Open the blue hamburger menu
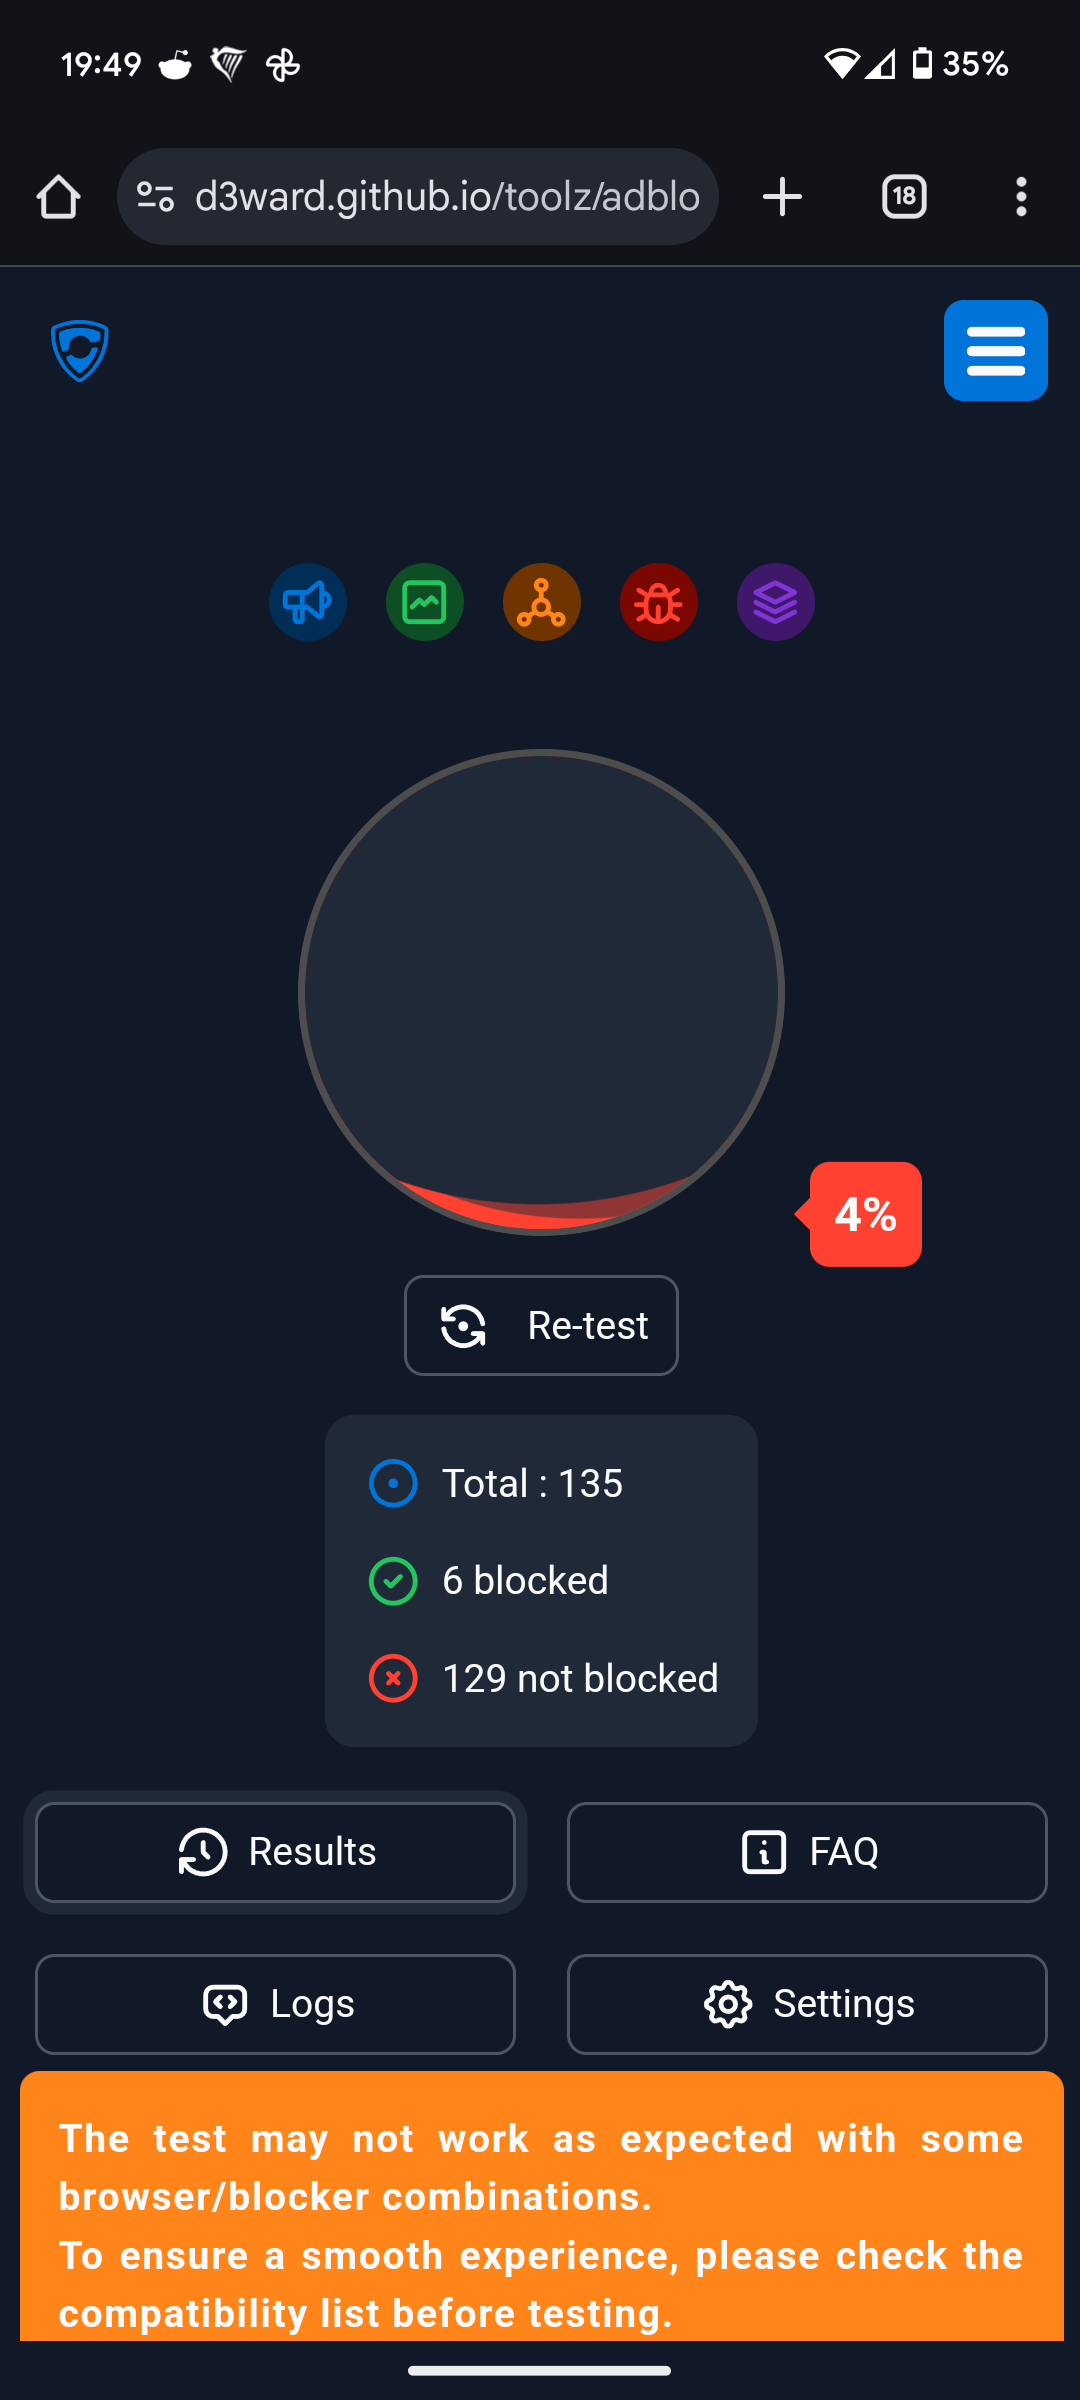The width and height of the screenshot is (1080, 2400). point(996,350)
